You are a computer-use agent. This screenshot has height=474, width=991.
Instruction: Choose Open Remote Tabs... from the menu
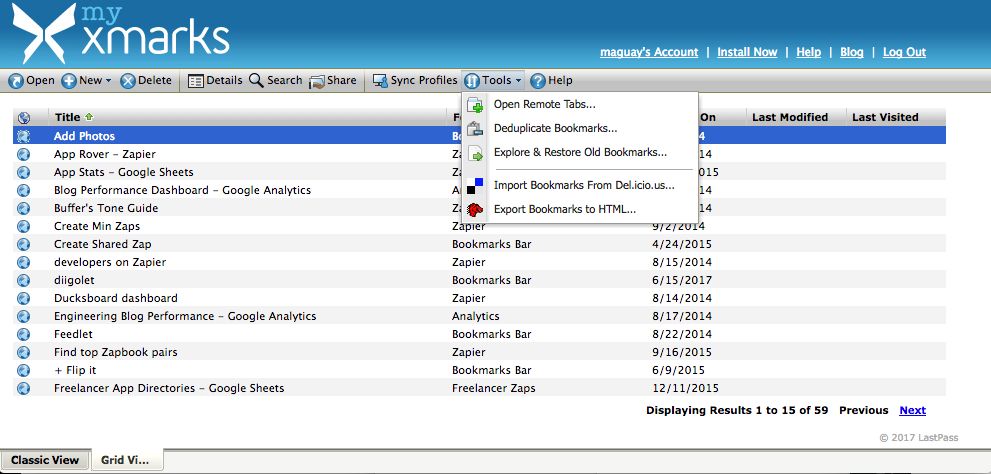click(x=545, y=104)
